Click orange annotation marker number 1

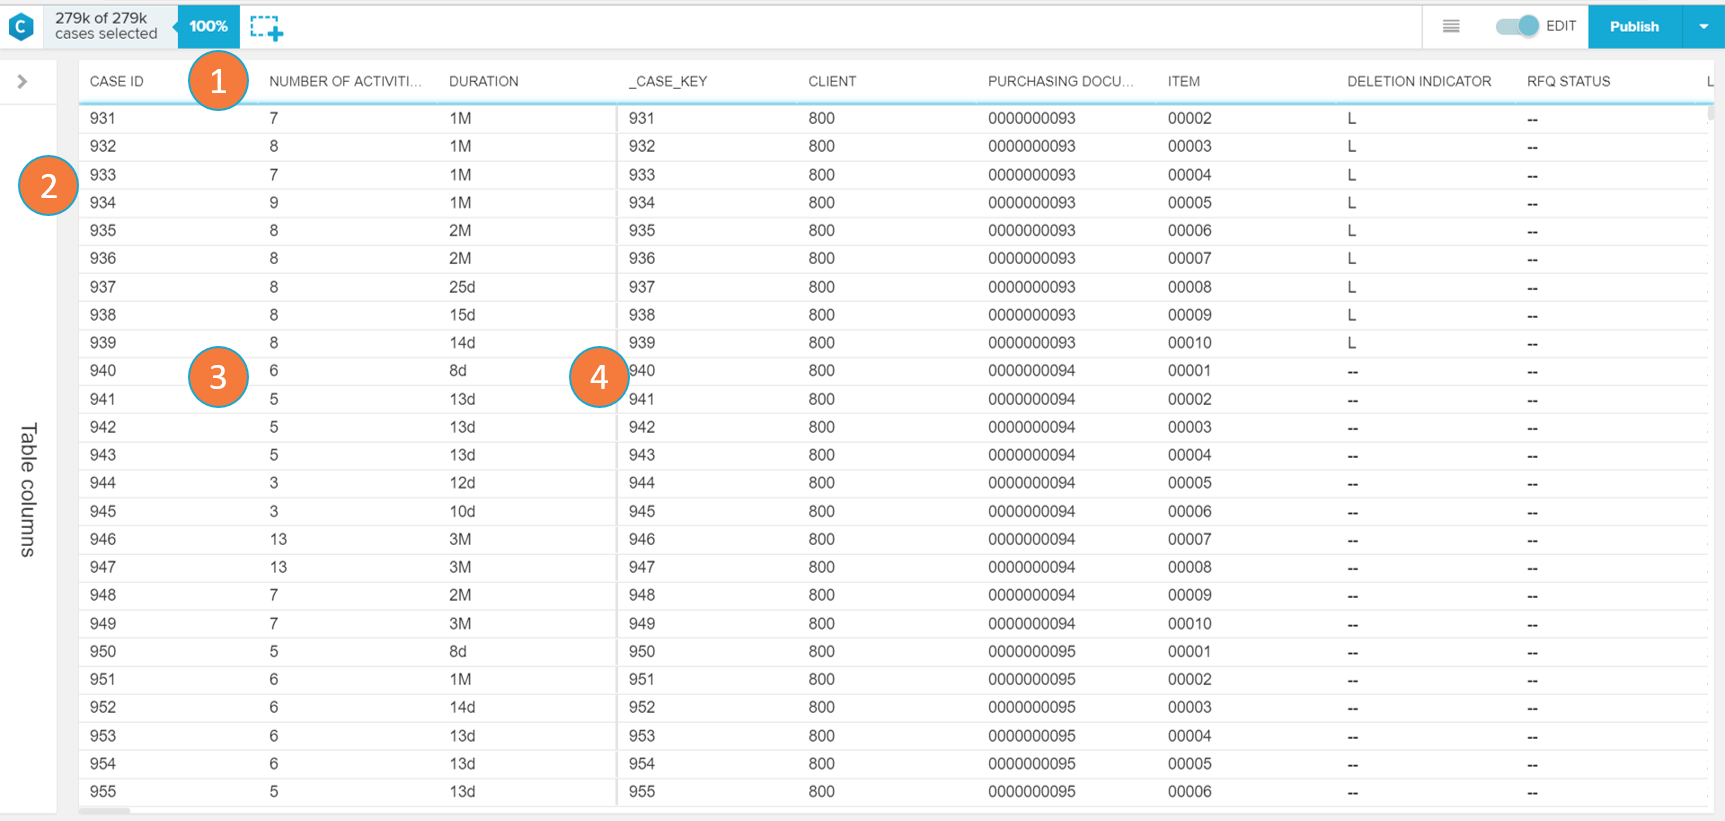(218, 81)
